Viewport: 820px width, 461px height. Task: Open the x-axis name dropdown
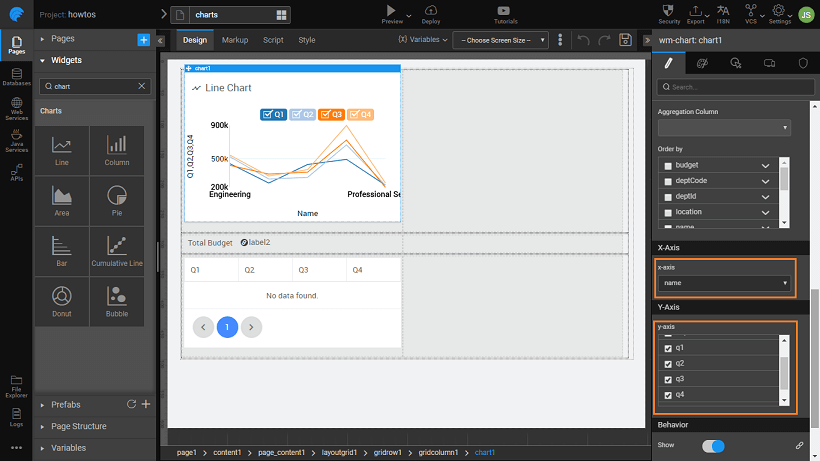tap(725, 283)
